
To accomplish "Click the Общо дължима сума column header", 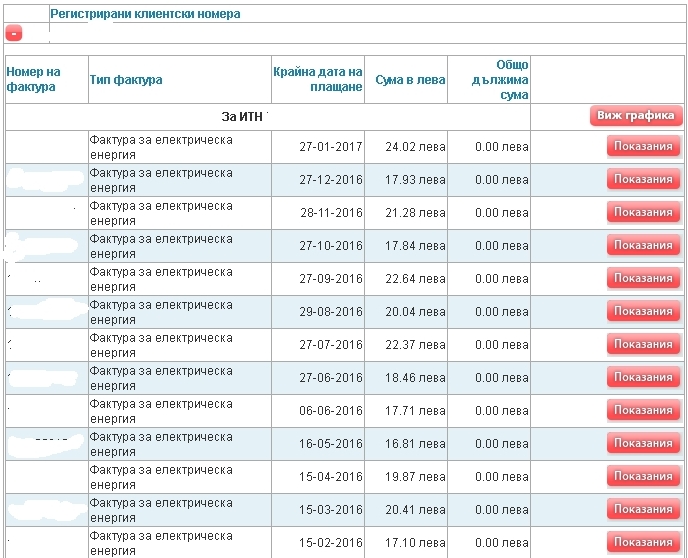I will tap(500, 80).
